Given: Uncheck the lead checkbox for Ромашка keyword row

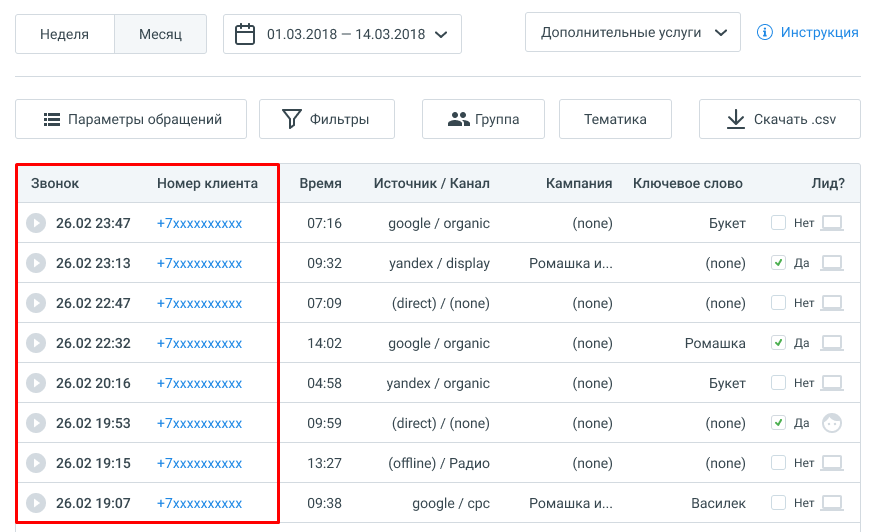Looking at the screenshot, I should [778, 343].
